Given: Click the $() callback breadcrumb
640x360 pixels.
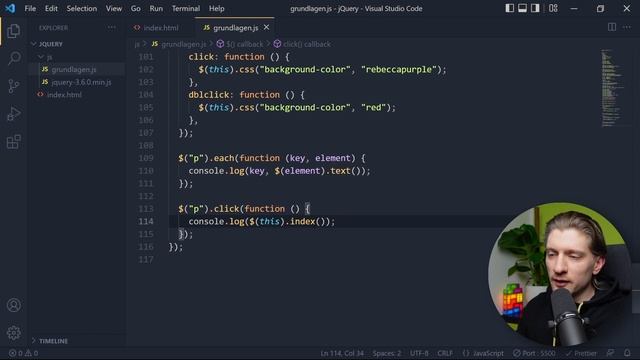Looking at the screenshot, I should coord(244,44).
